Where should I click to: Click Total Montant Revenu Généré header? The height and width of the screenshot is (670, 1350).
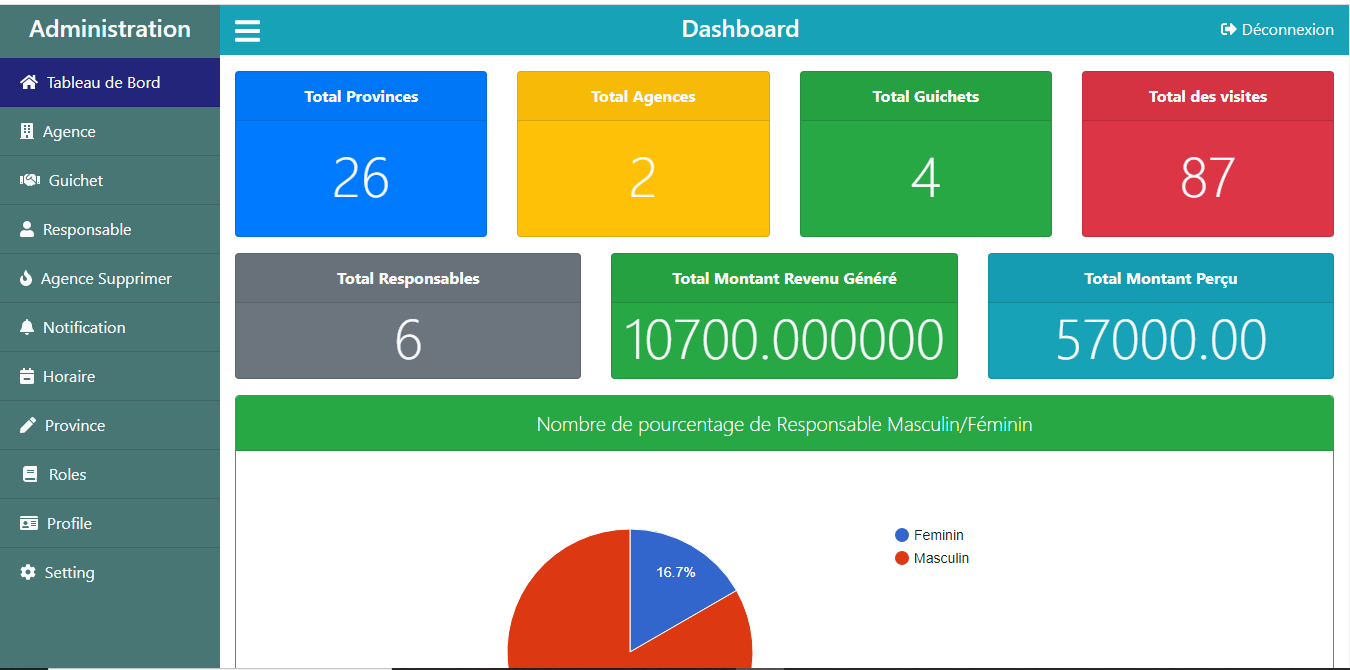click(784, 279)
